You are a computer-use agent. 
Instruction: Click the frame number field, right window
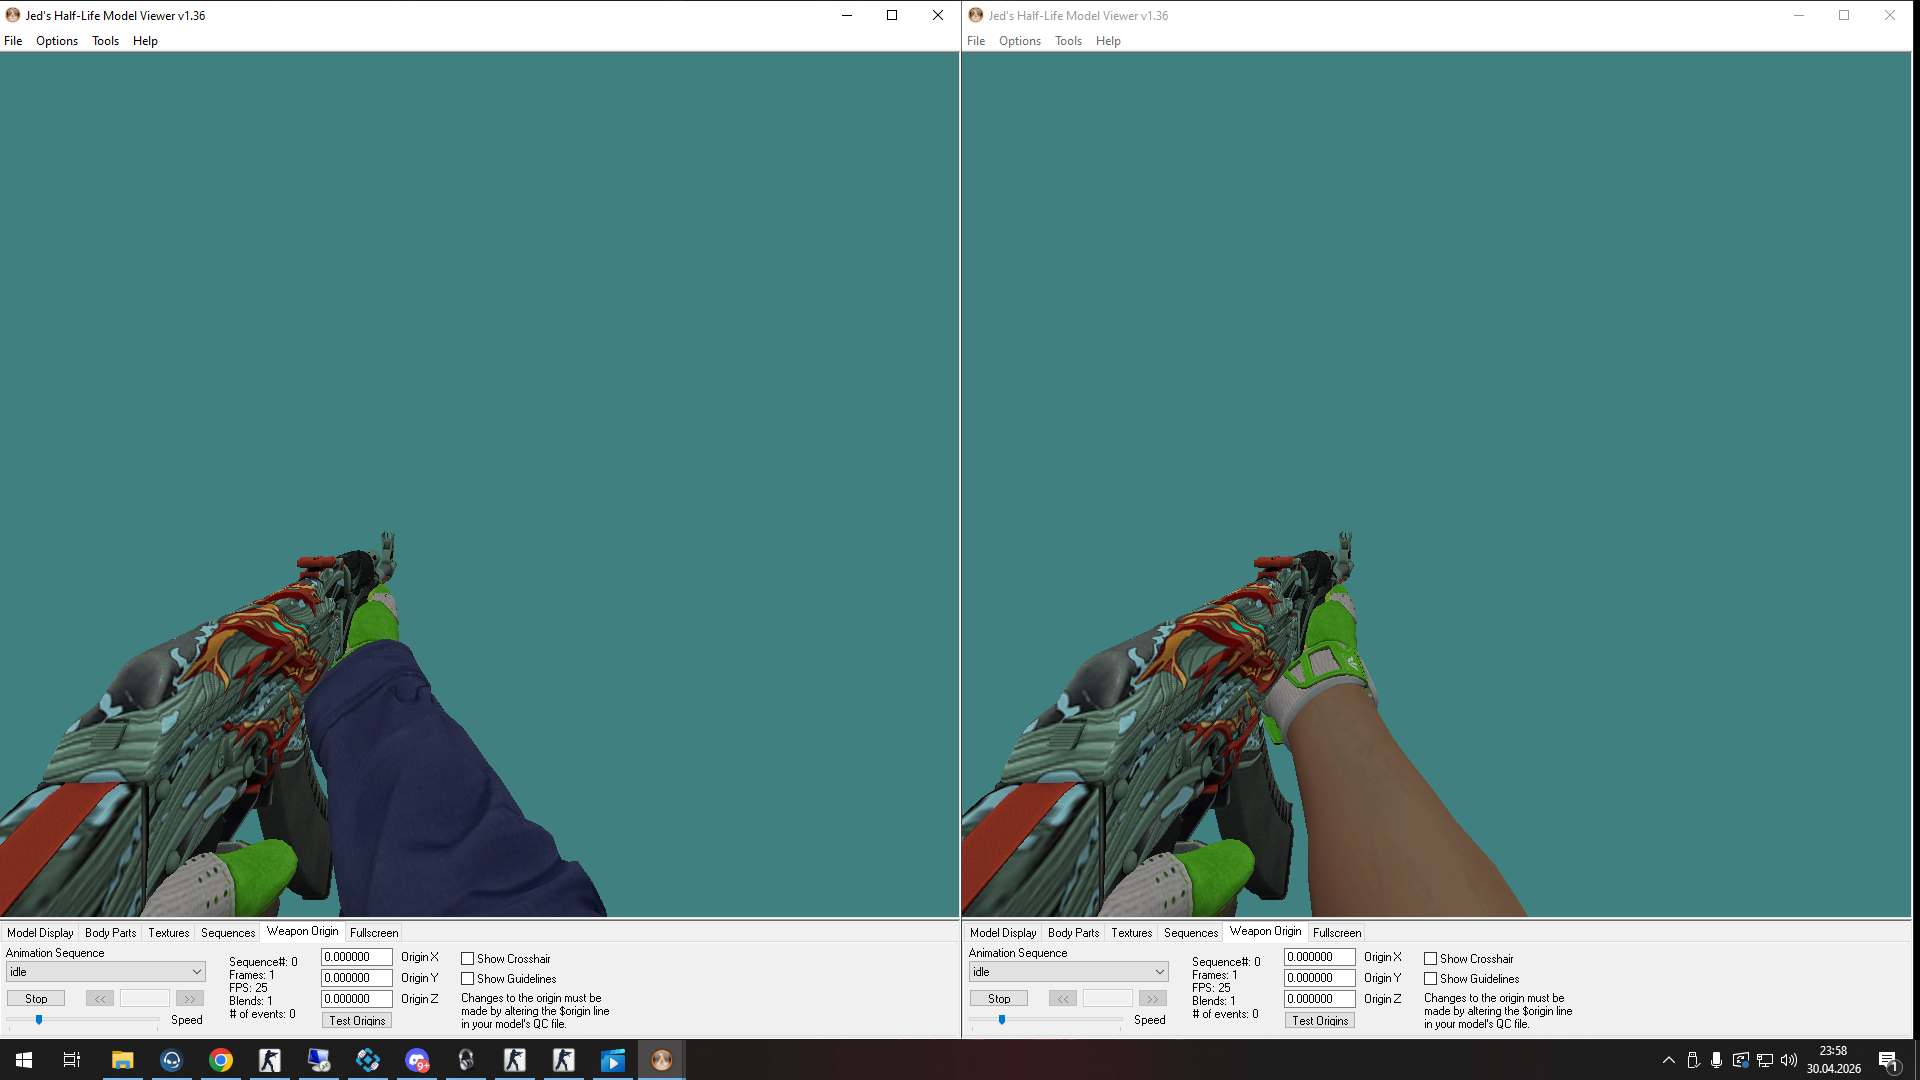(x=1108, y=999)
